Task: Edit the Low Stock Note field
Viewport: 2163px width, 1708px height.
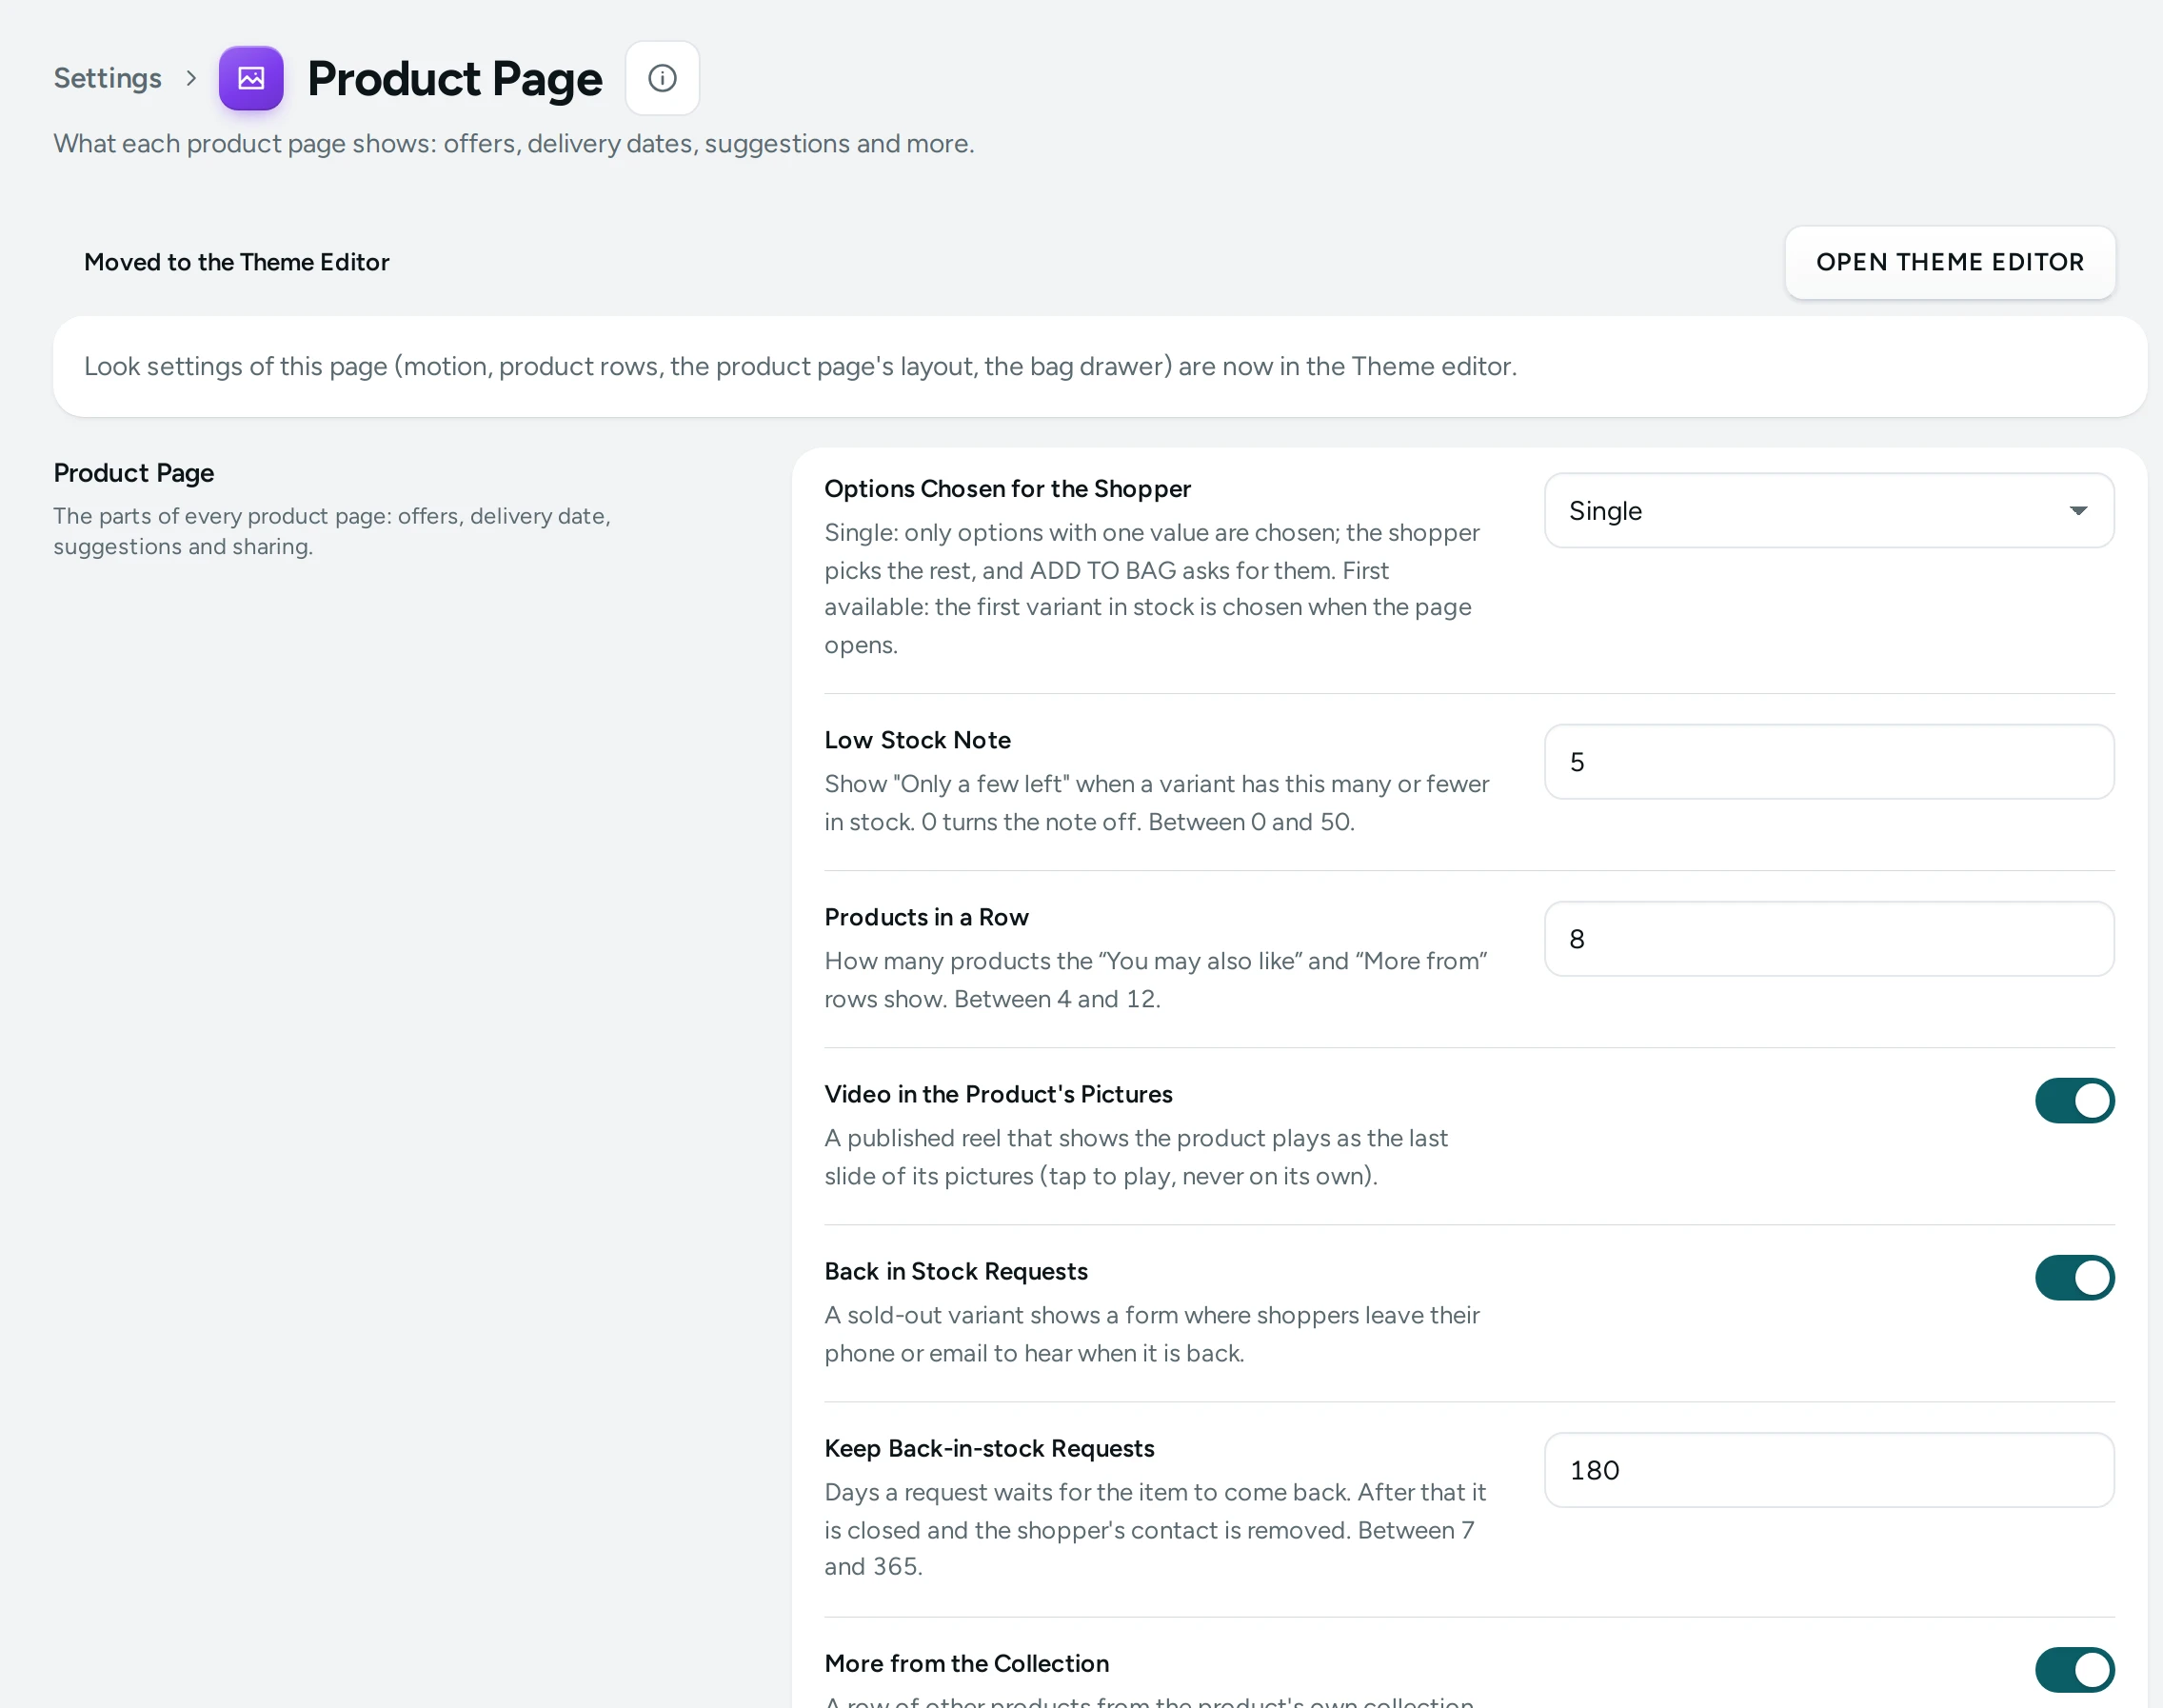Action: coord(1828,762)
